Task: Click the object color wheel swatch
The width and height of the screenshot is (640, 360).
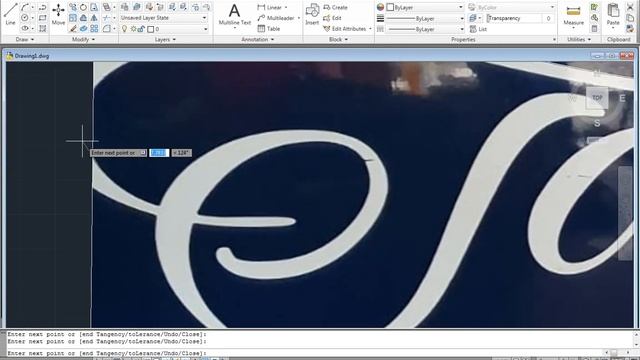Action: 380,7
